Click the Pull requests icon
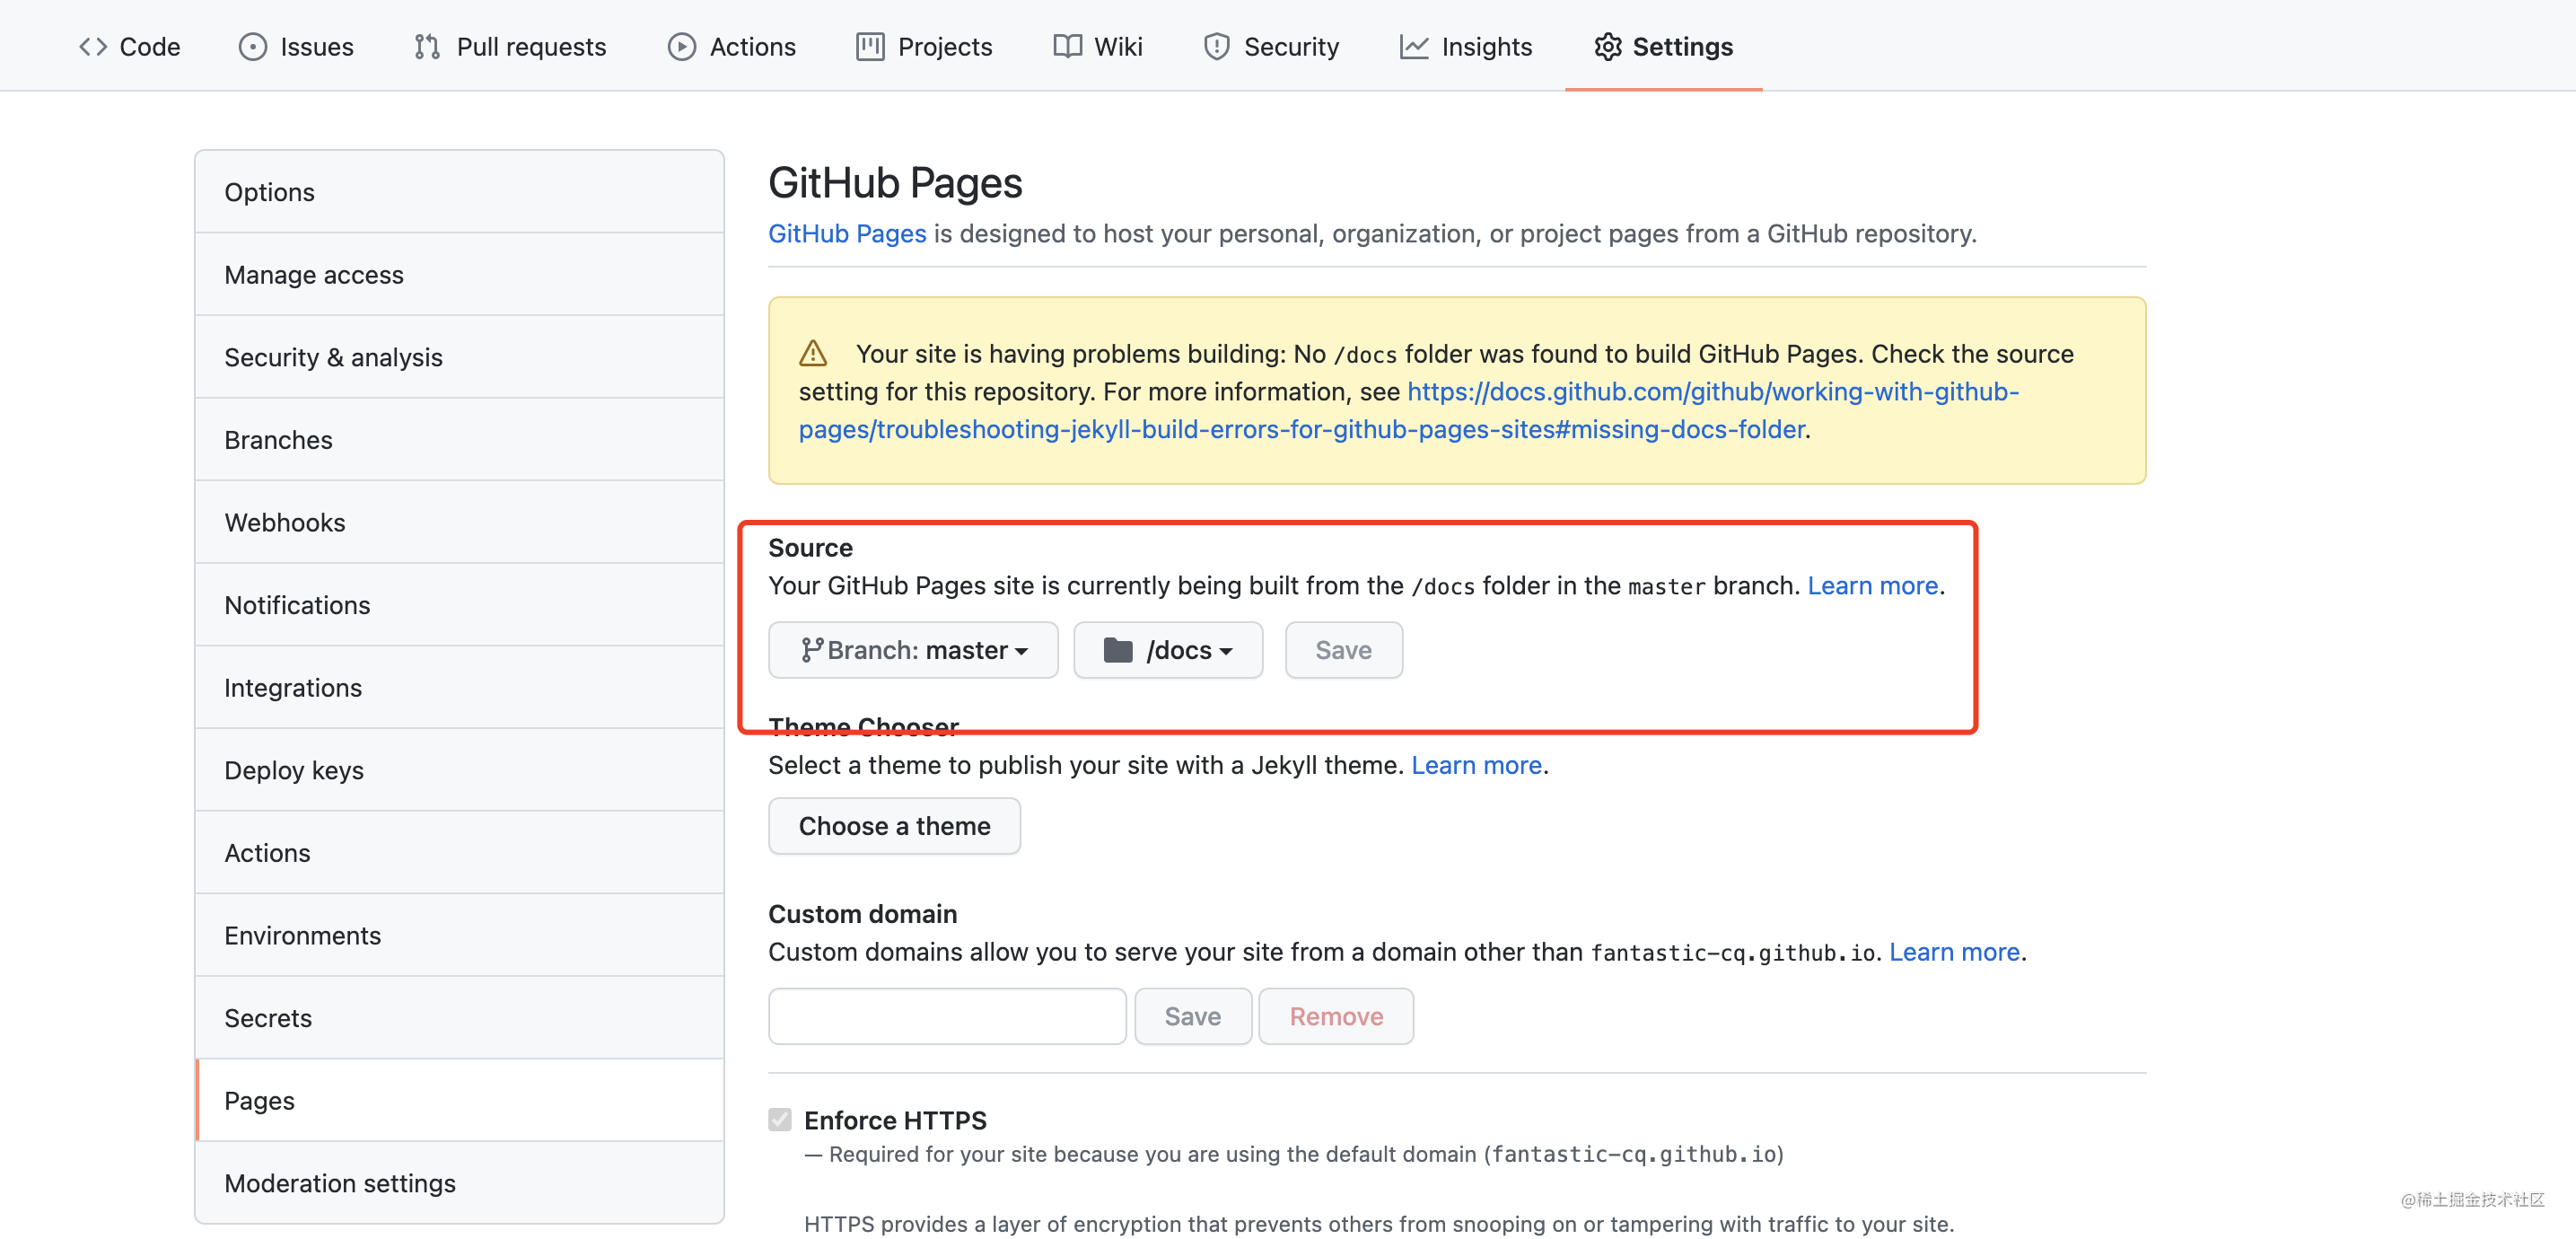Viewport: 2576px width, 1239px height. pos(427,47)
